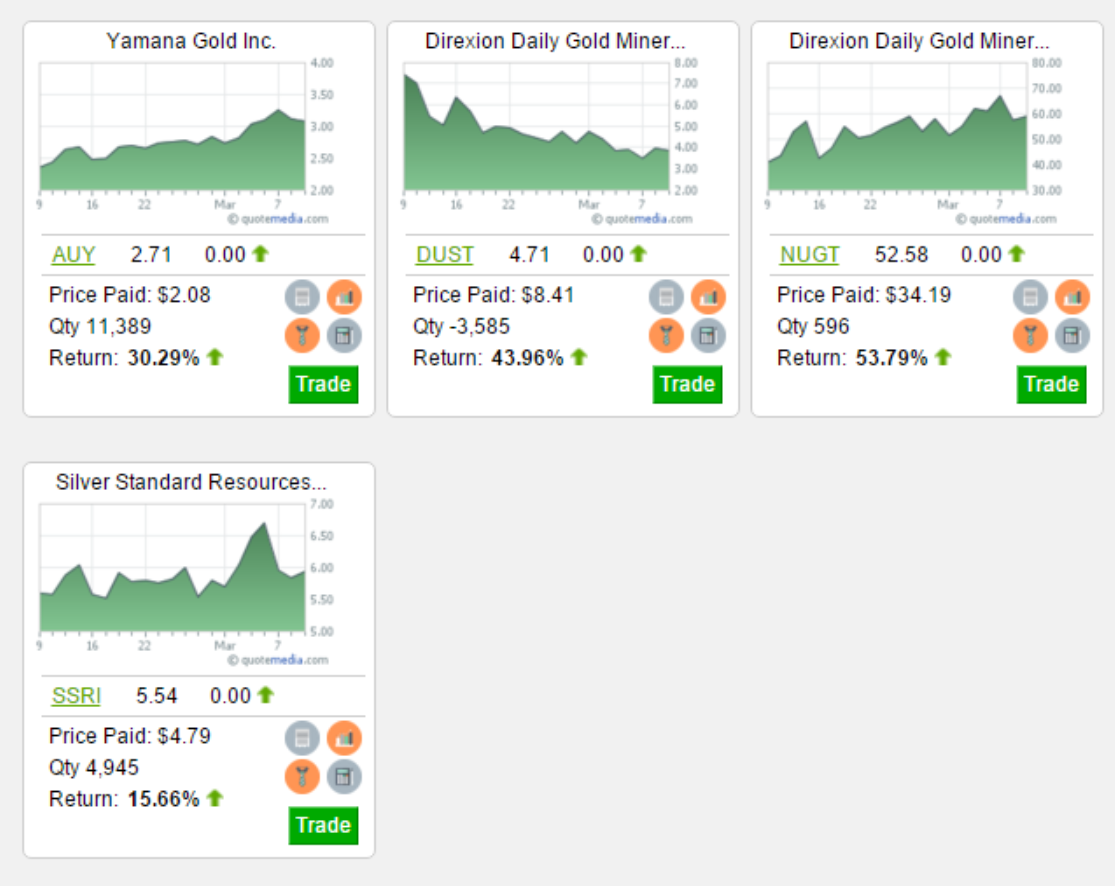1115x886 pixels.
Task: Open the NUGT ticker symbol link
Action: tap(809, 255)
